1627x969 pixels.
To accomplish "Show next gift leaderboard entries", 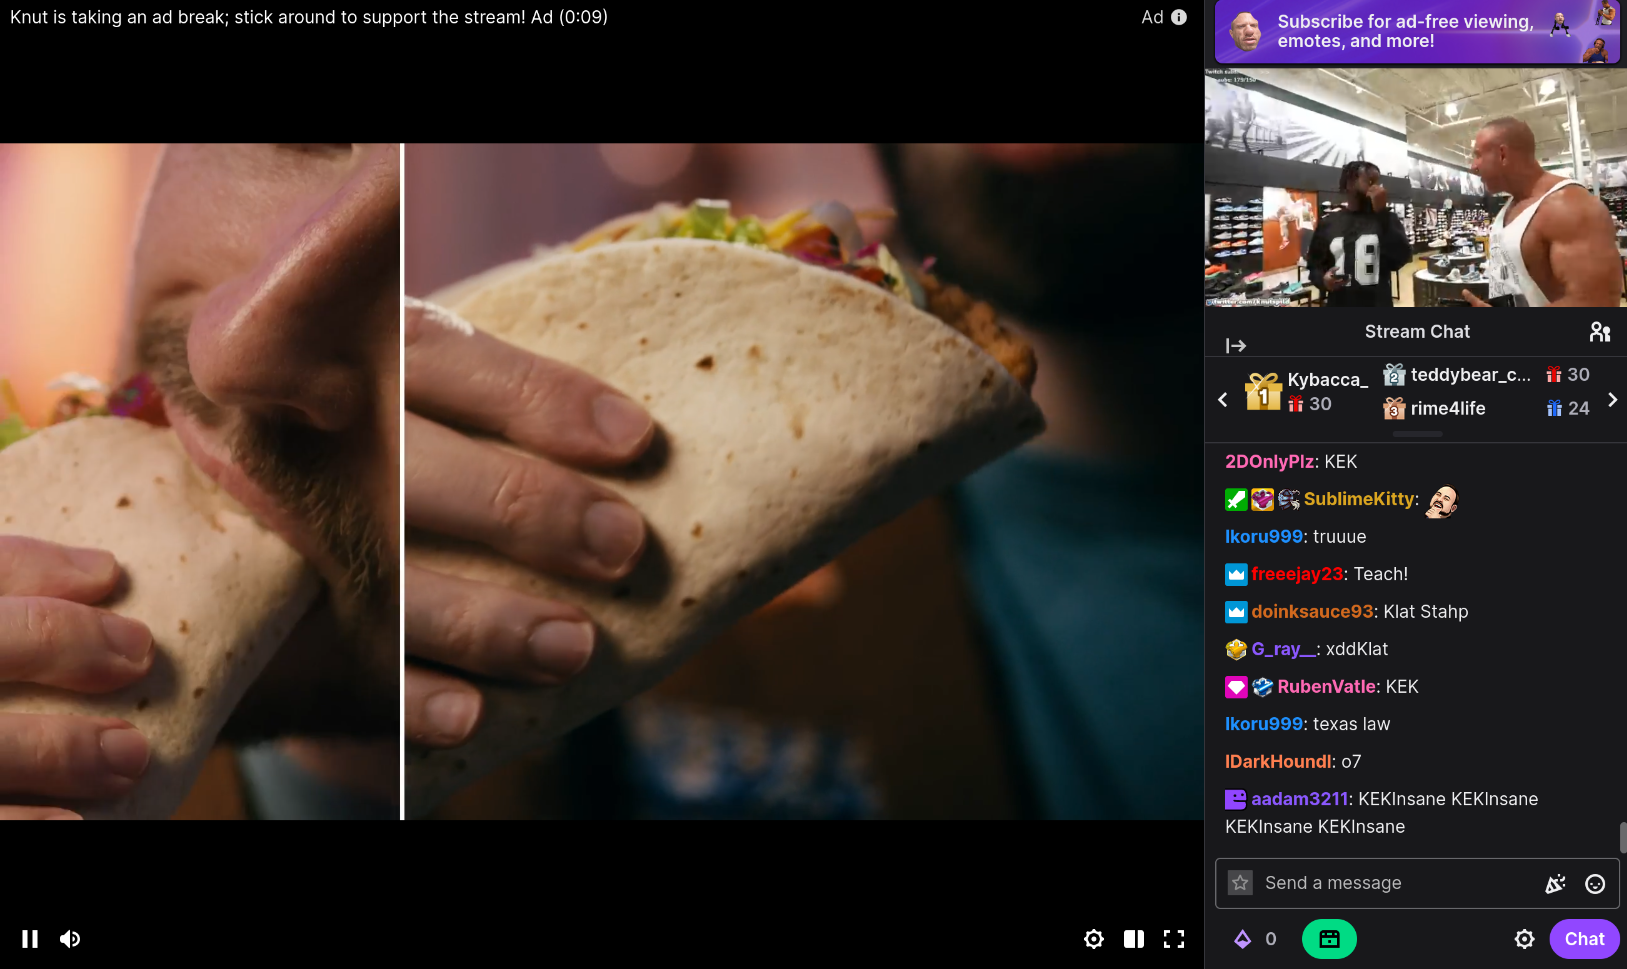I will [1612, 400].
